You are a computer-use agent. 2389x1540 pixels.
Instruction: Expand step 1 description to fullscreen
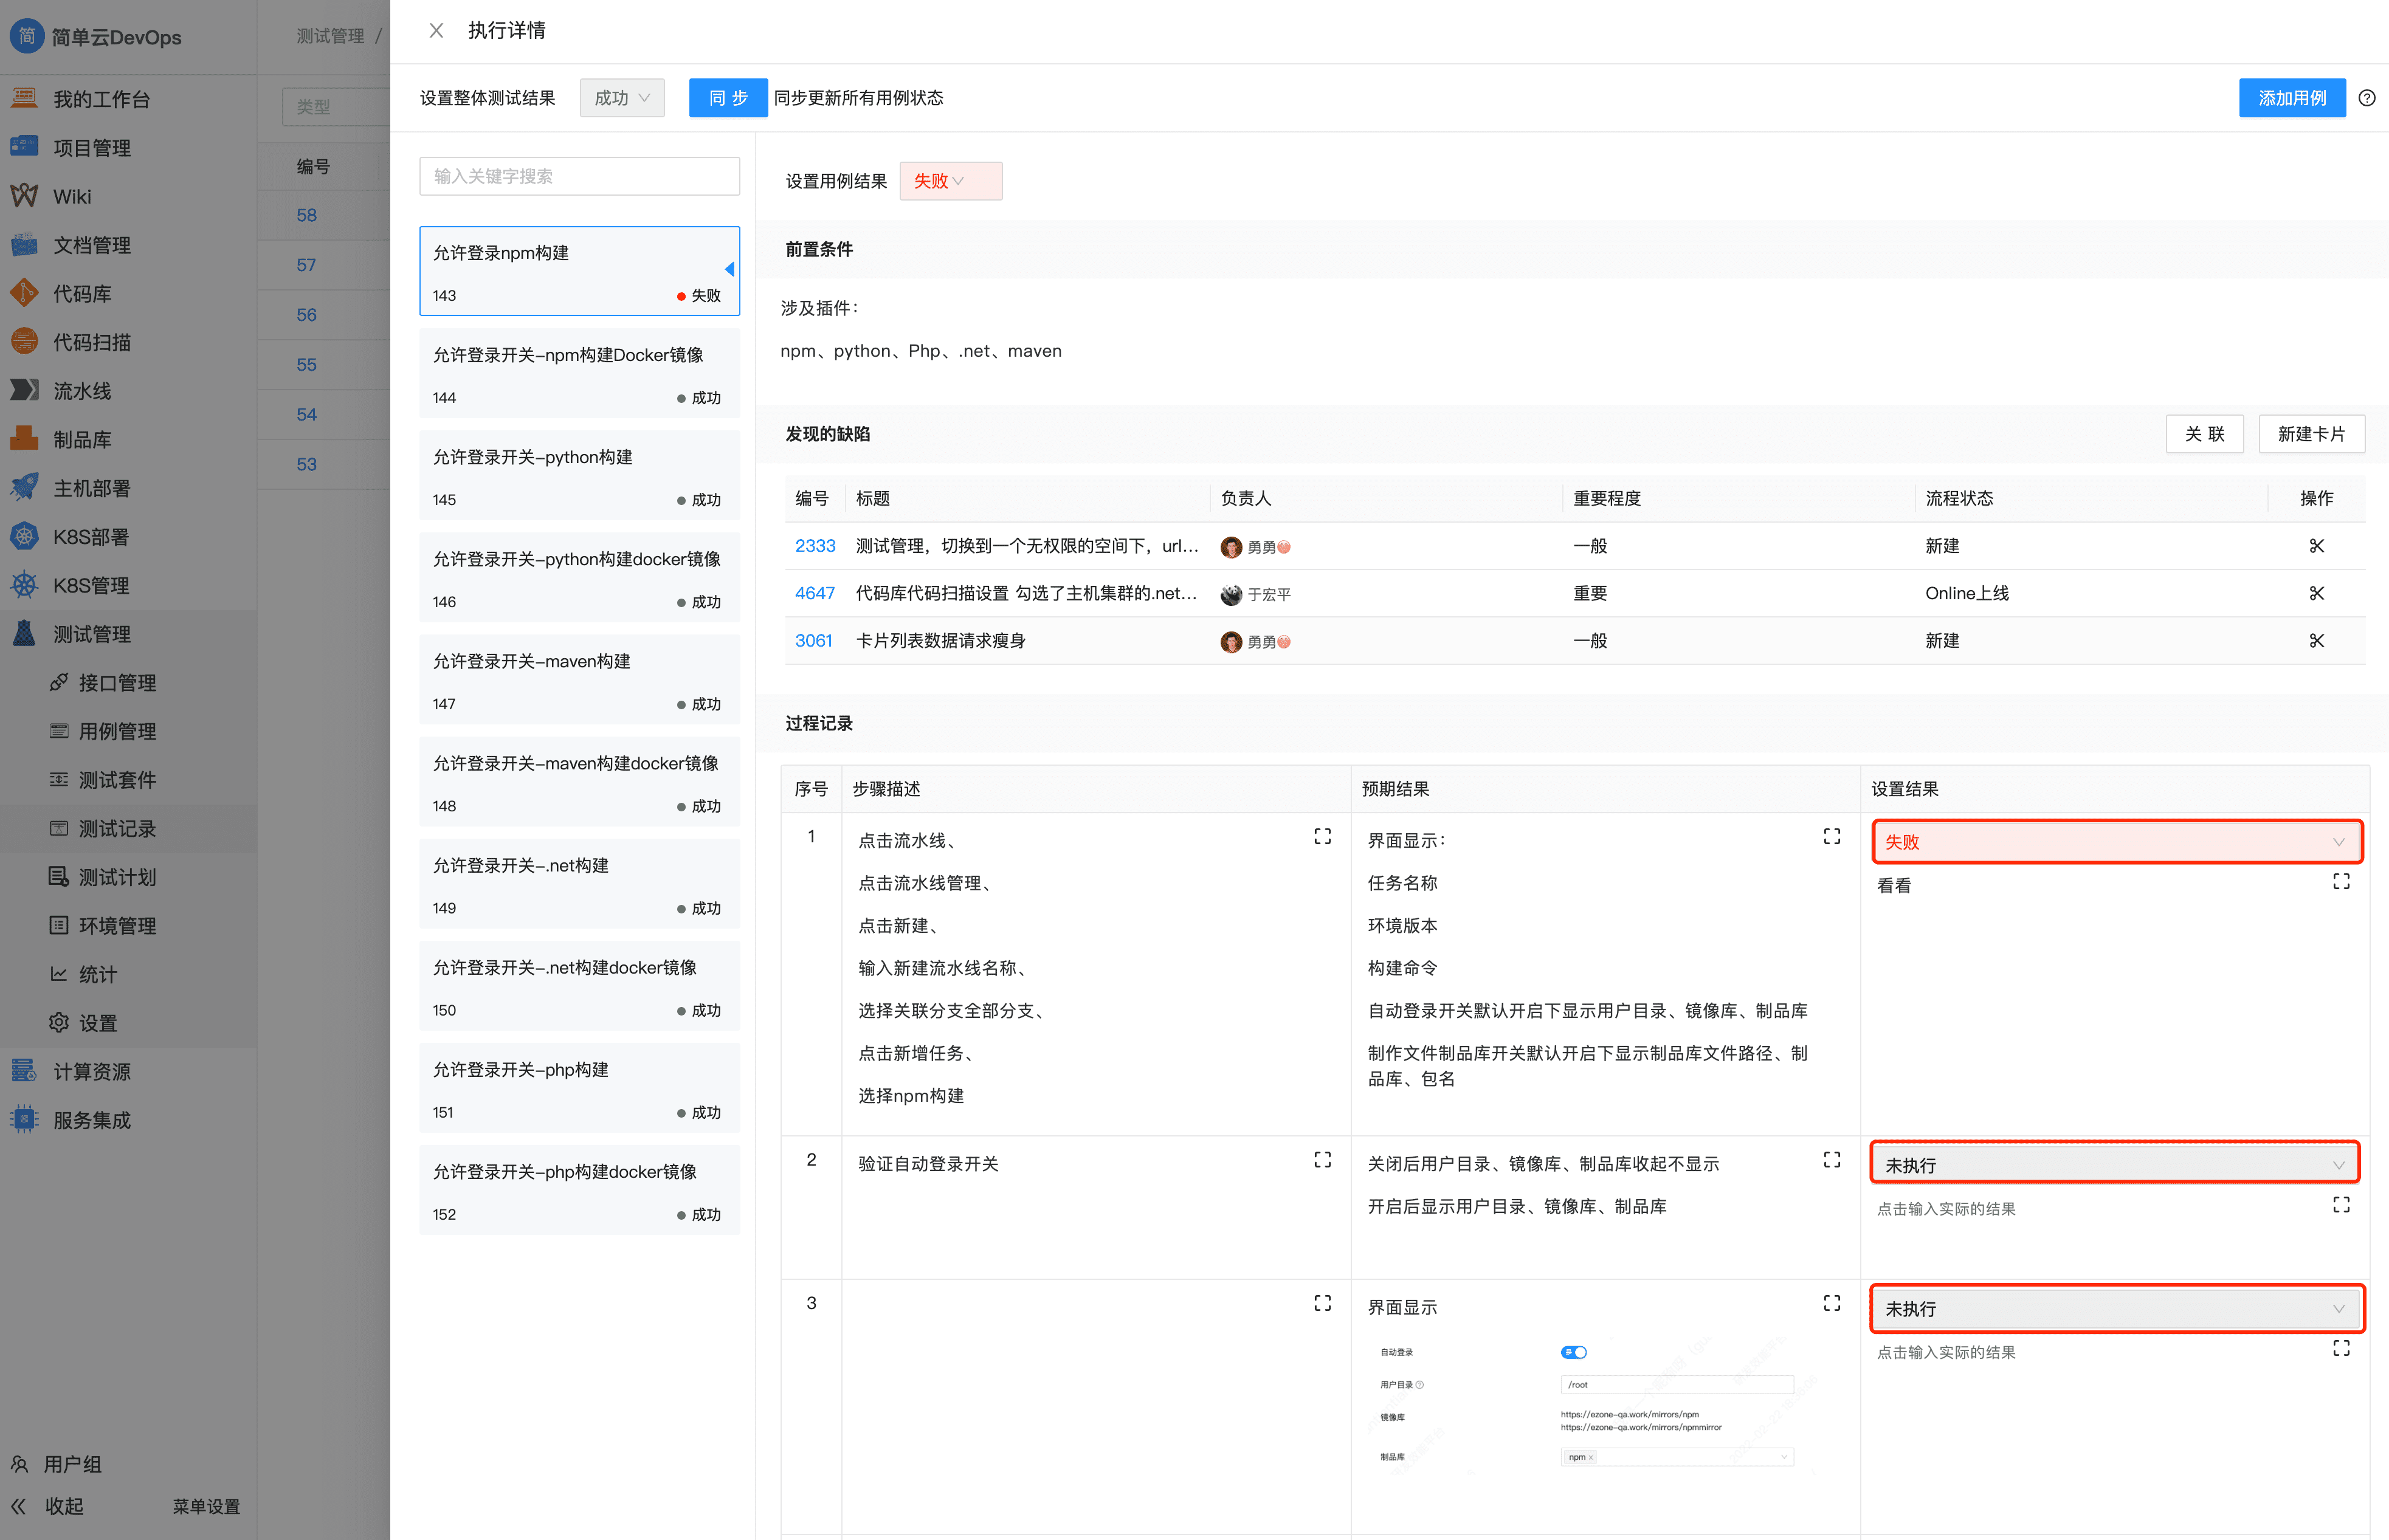(1322, 836)
